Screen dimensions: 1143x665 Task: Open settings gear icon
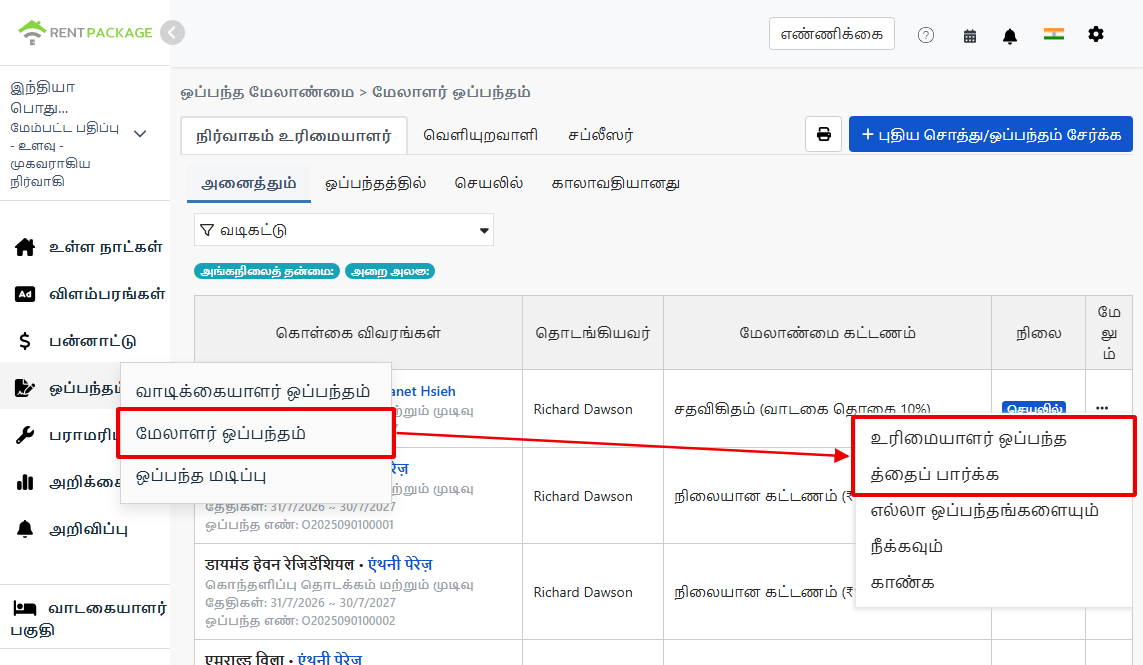pyautogui.click(x=1096, y=34)
